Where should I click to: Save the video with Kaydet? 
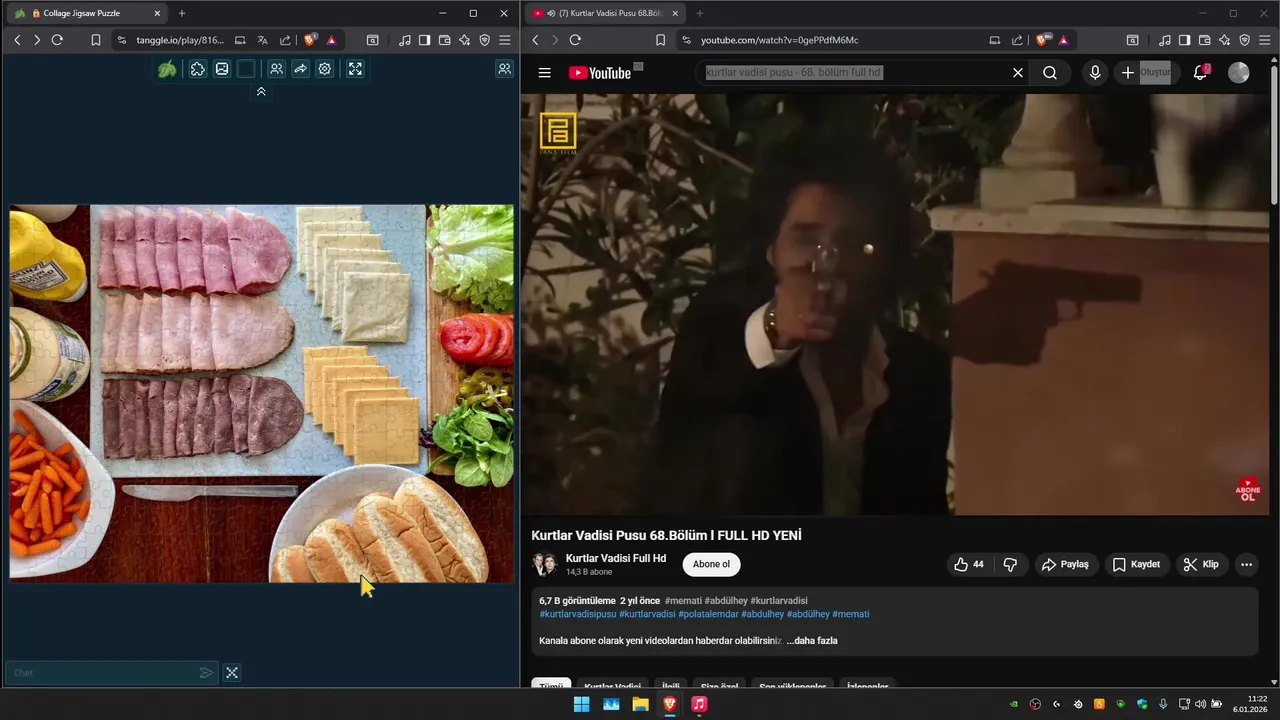(1136, 564)
